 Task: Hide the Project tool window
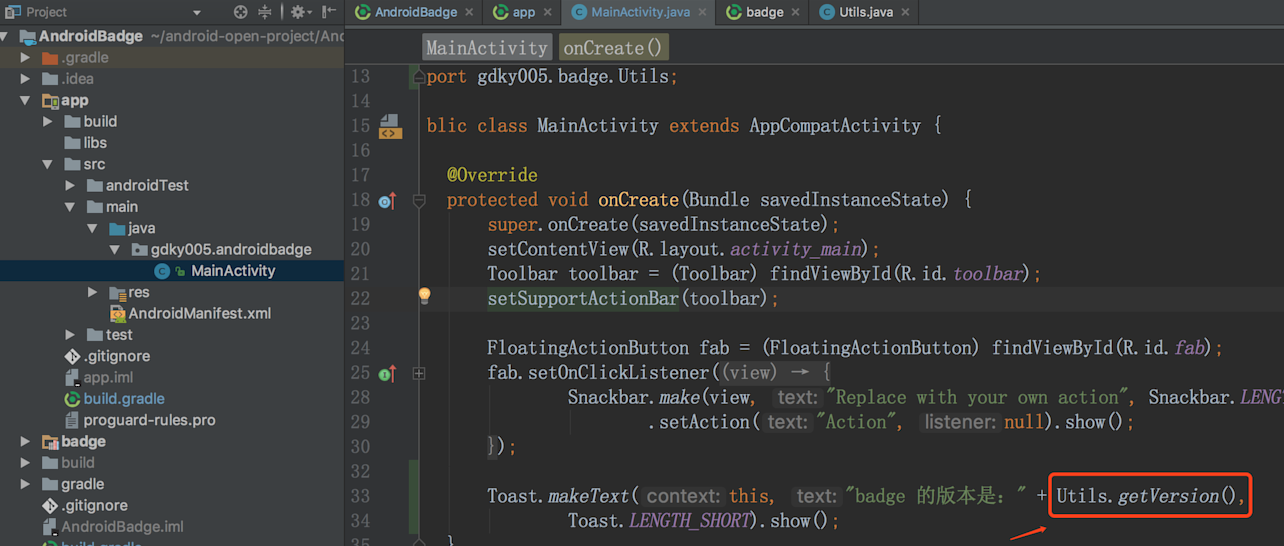click(330, 12)
